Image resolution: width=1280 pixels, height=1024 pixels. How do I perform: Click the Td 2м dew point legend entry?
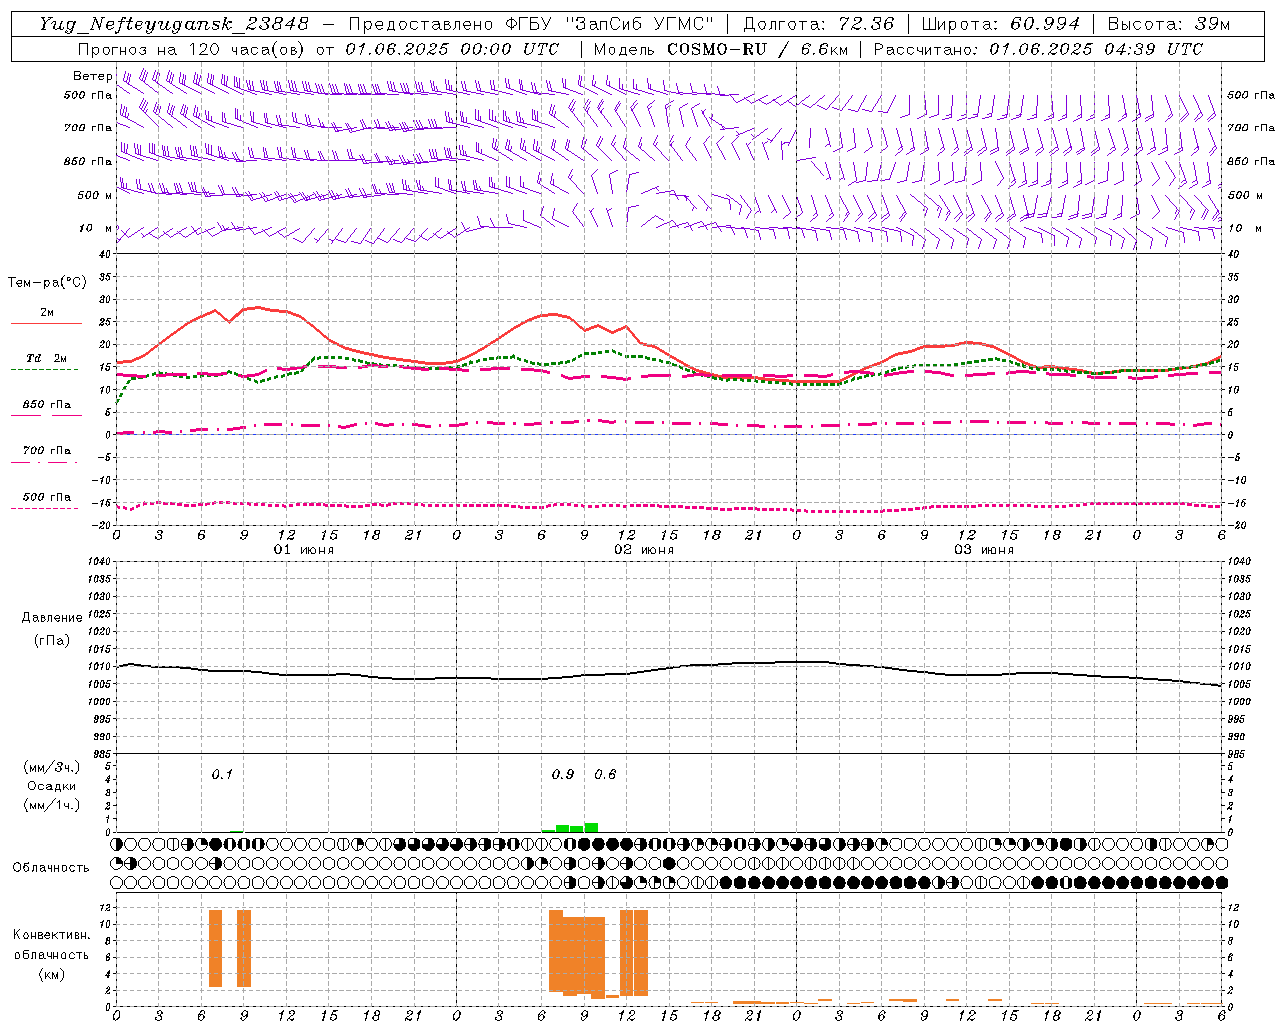pos(47,358)
